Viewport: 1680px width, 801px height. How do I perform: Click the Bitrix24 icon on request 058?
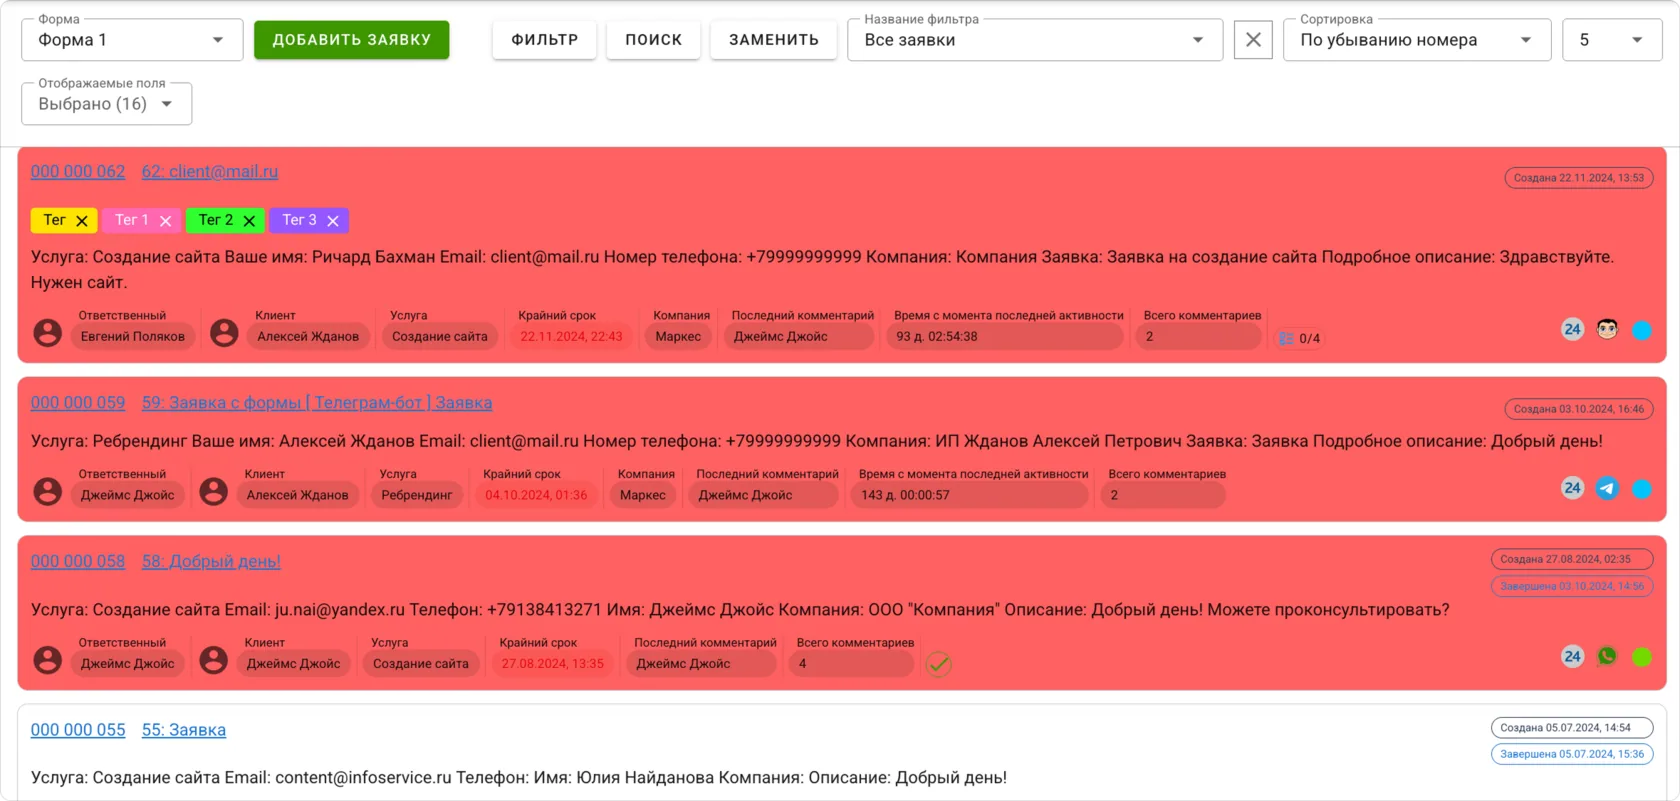coord(1572,656)
